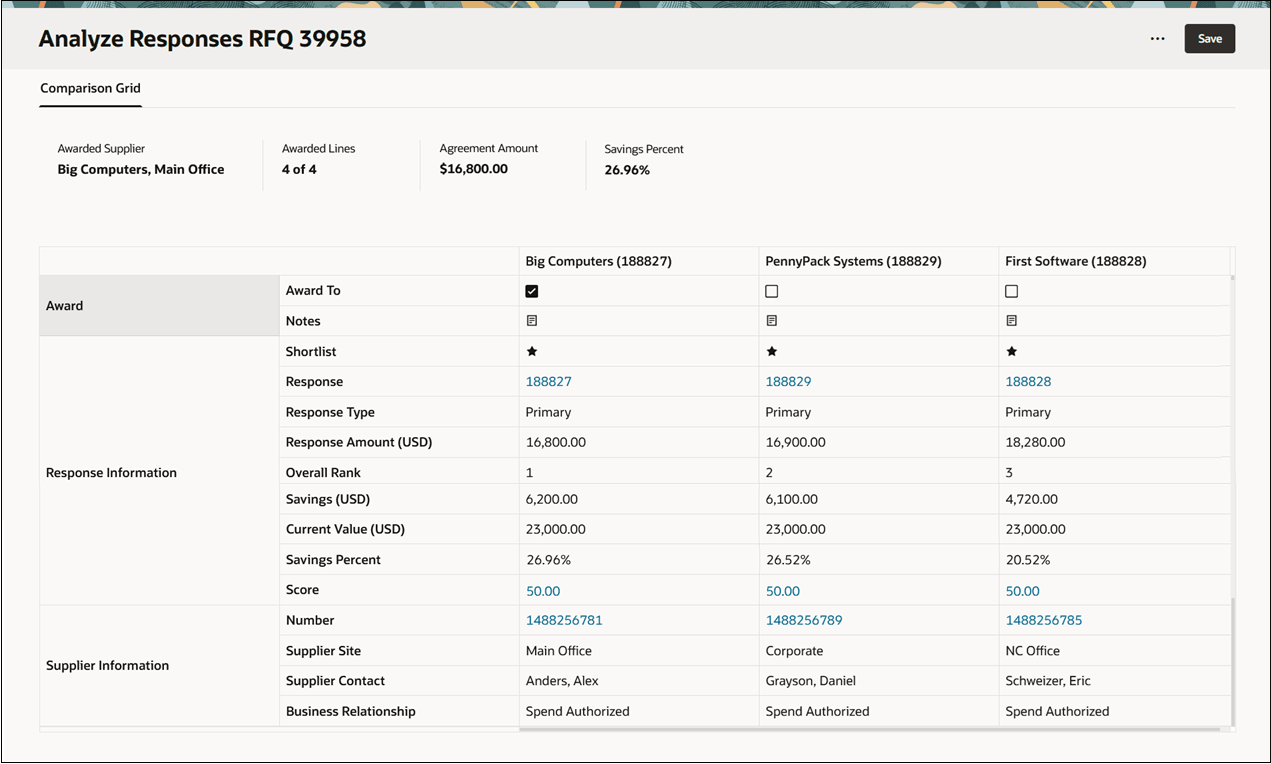This screenshot has height=764, width=1271.
Task: Open supplier number 1488256785 for First Software
Action: (x=1044, y=620)
